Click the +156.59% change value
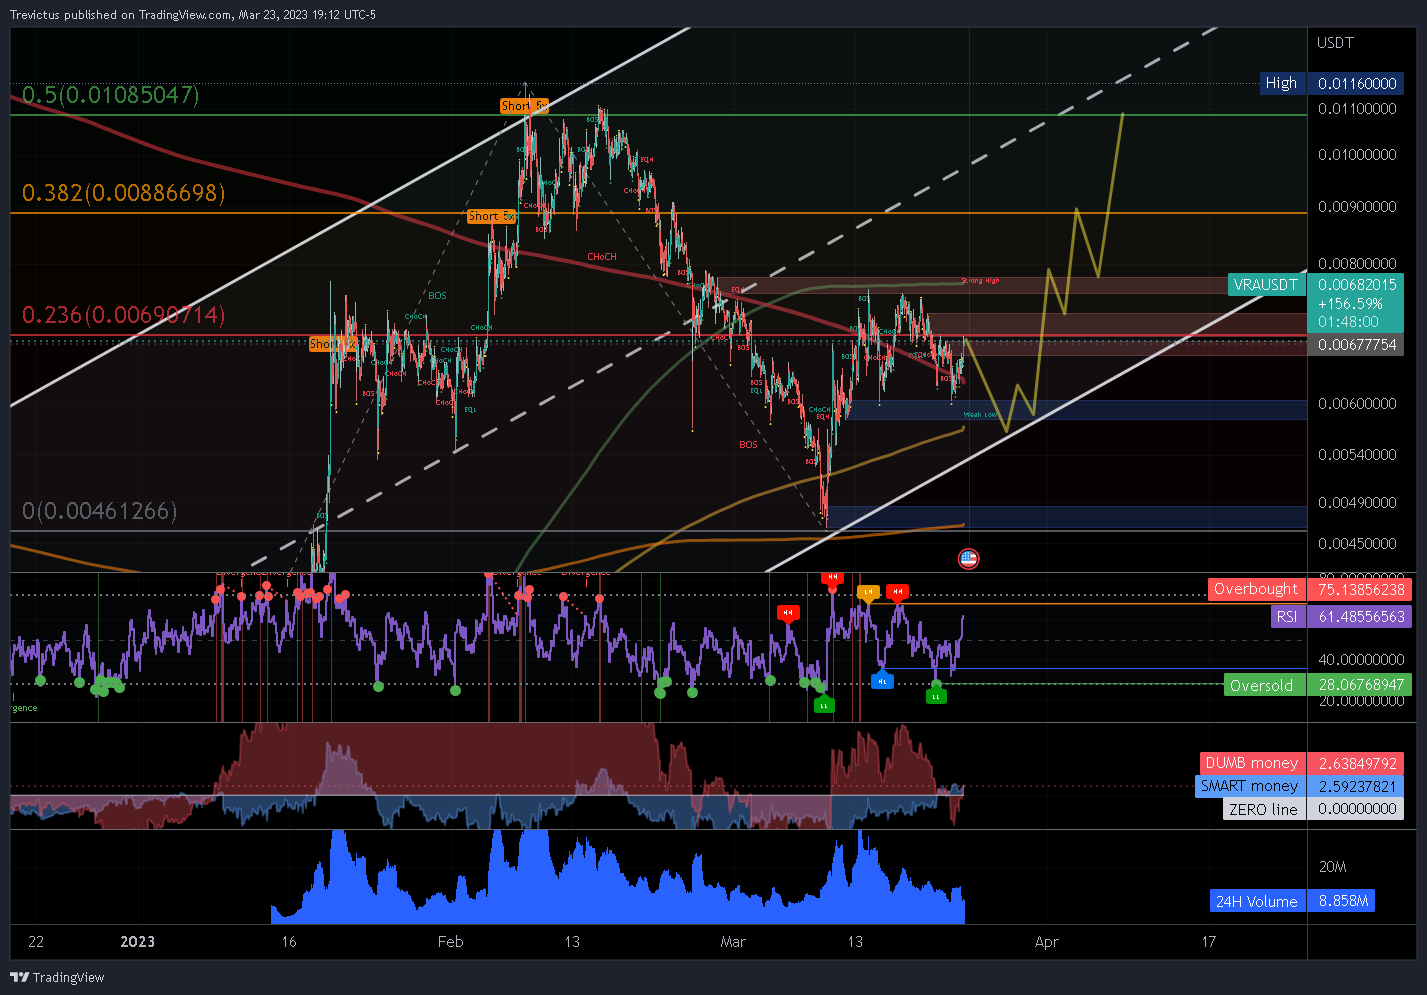The image size is (1427, 995). pos(1350,303)
